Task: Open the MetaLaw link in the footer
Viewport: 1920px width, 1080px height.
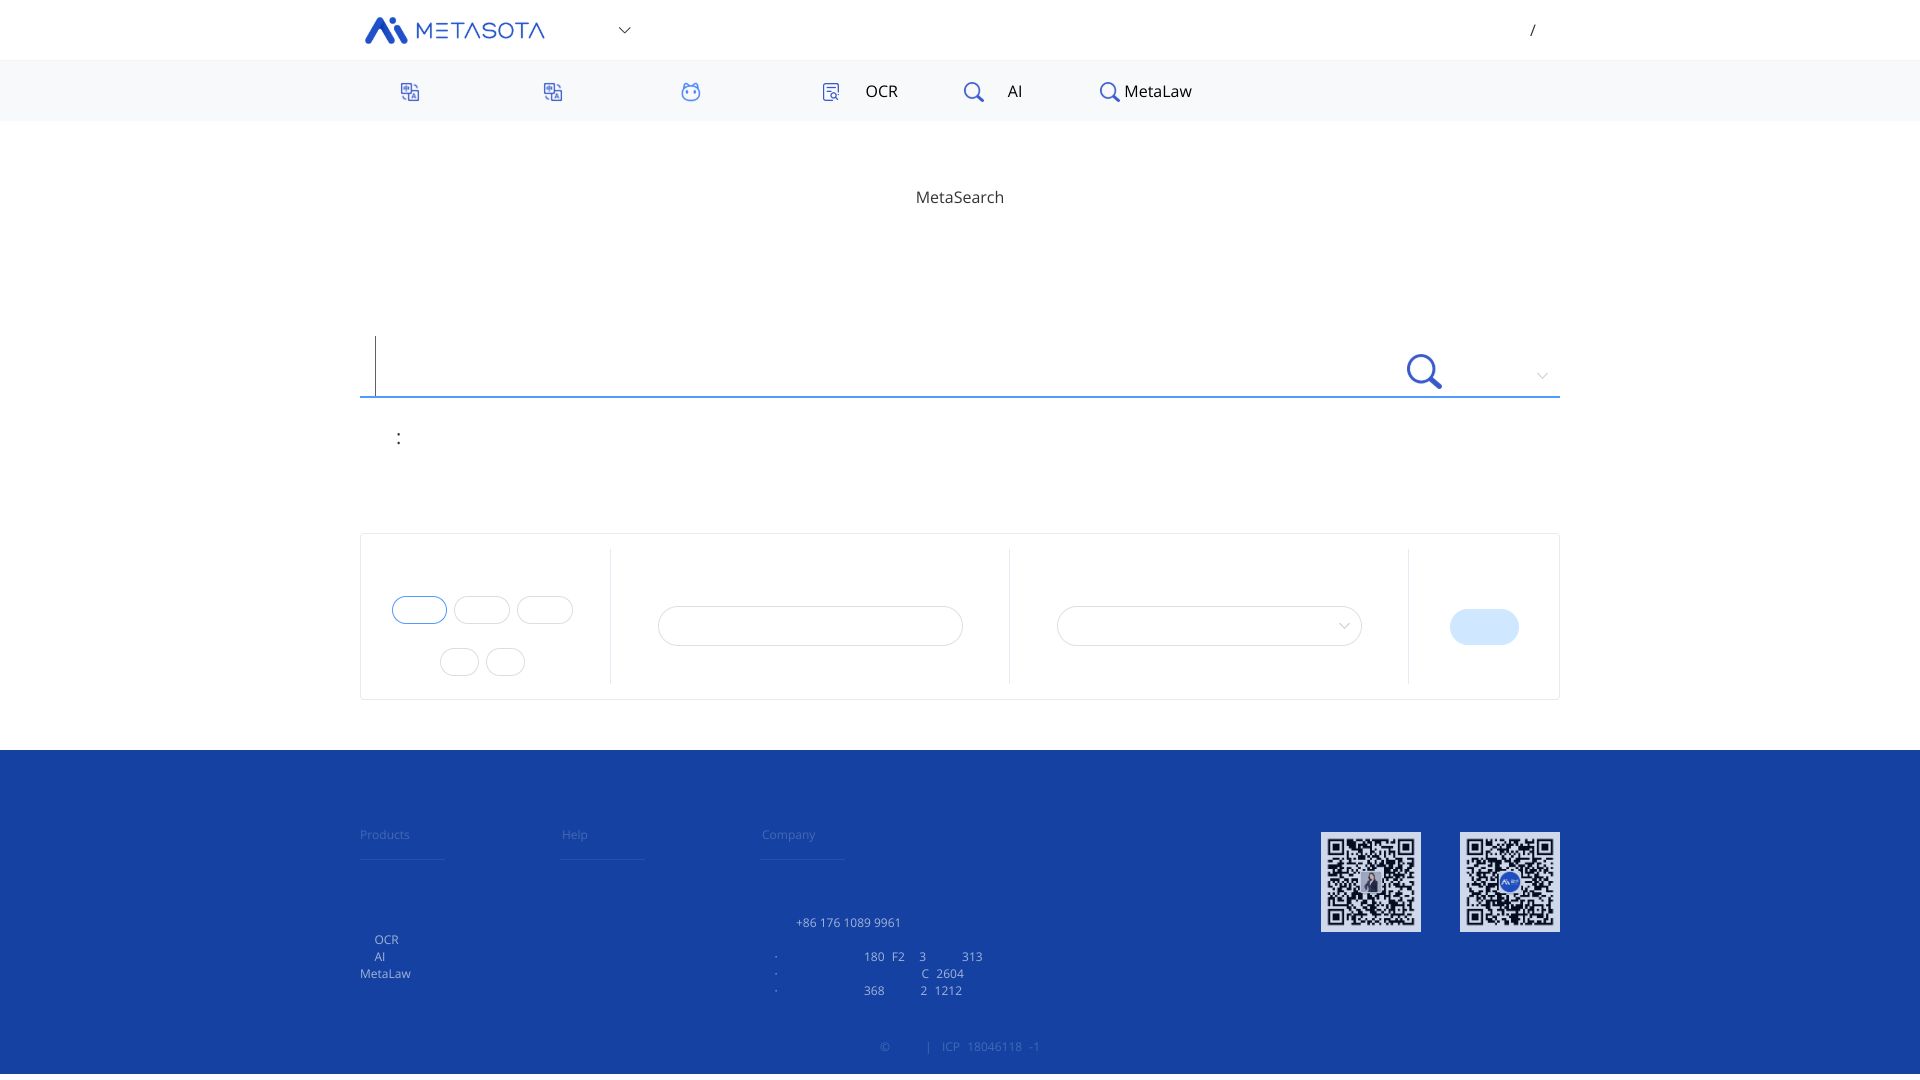Action: 385,974
